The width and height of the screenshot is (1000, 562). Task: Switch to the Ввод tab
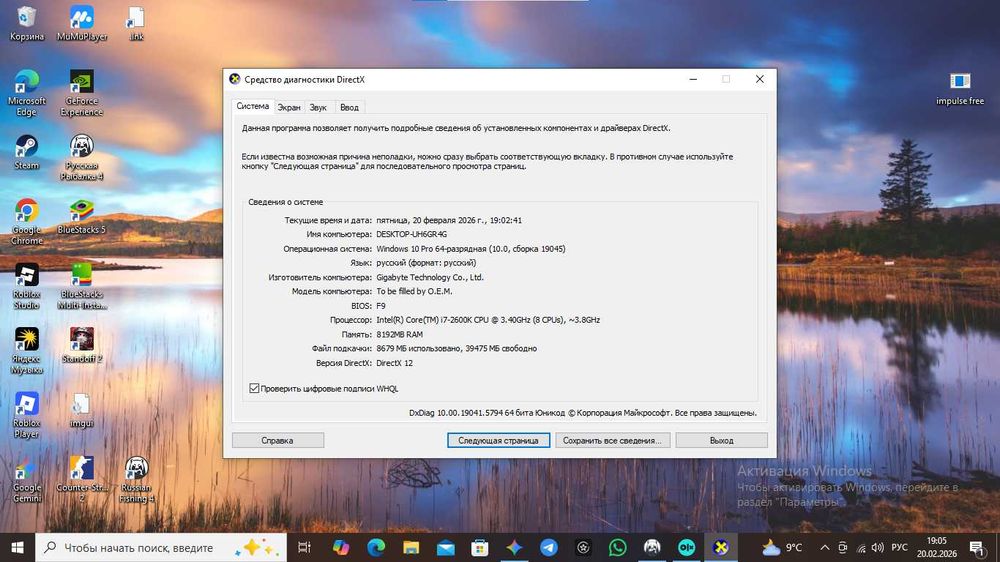[x=349, y=107]
